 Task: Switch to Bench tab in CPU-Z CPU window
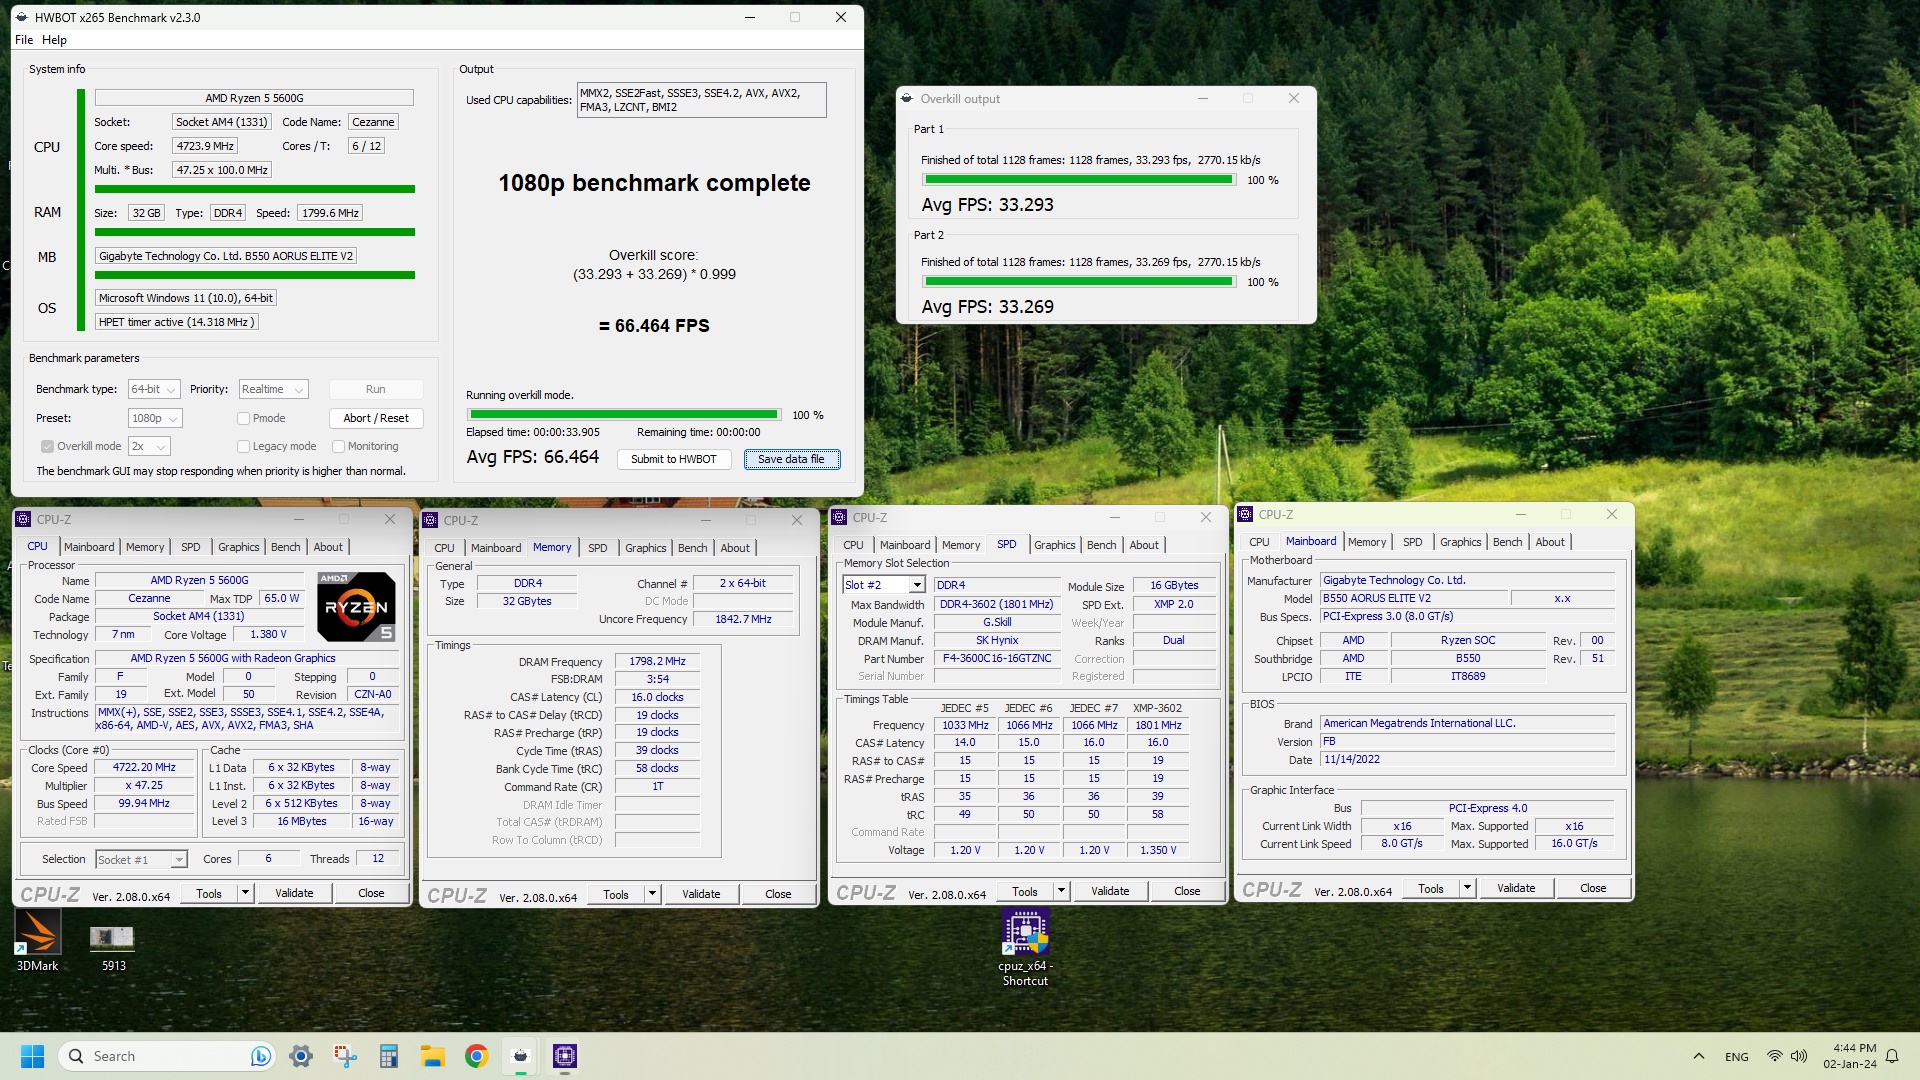[x=286, y=547]
